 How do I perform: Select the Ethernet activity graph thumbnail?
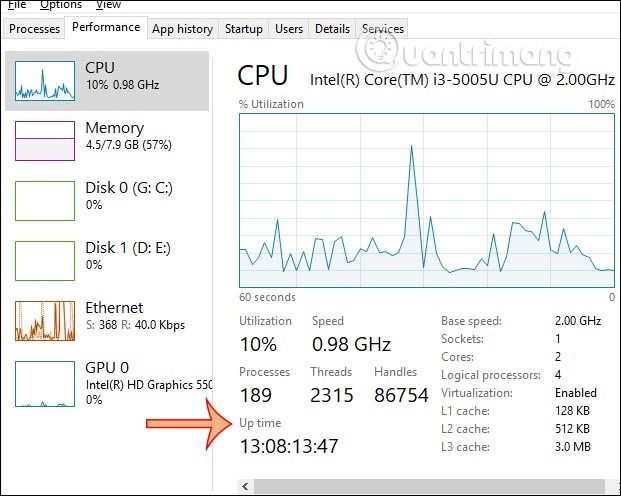tap(45, 320)
